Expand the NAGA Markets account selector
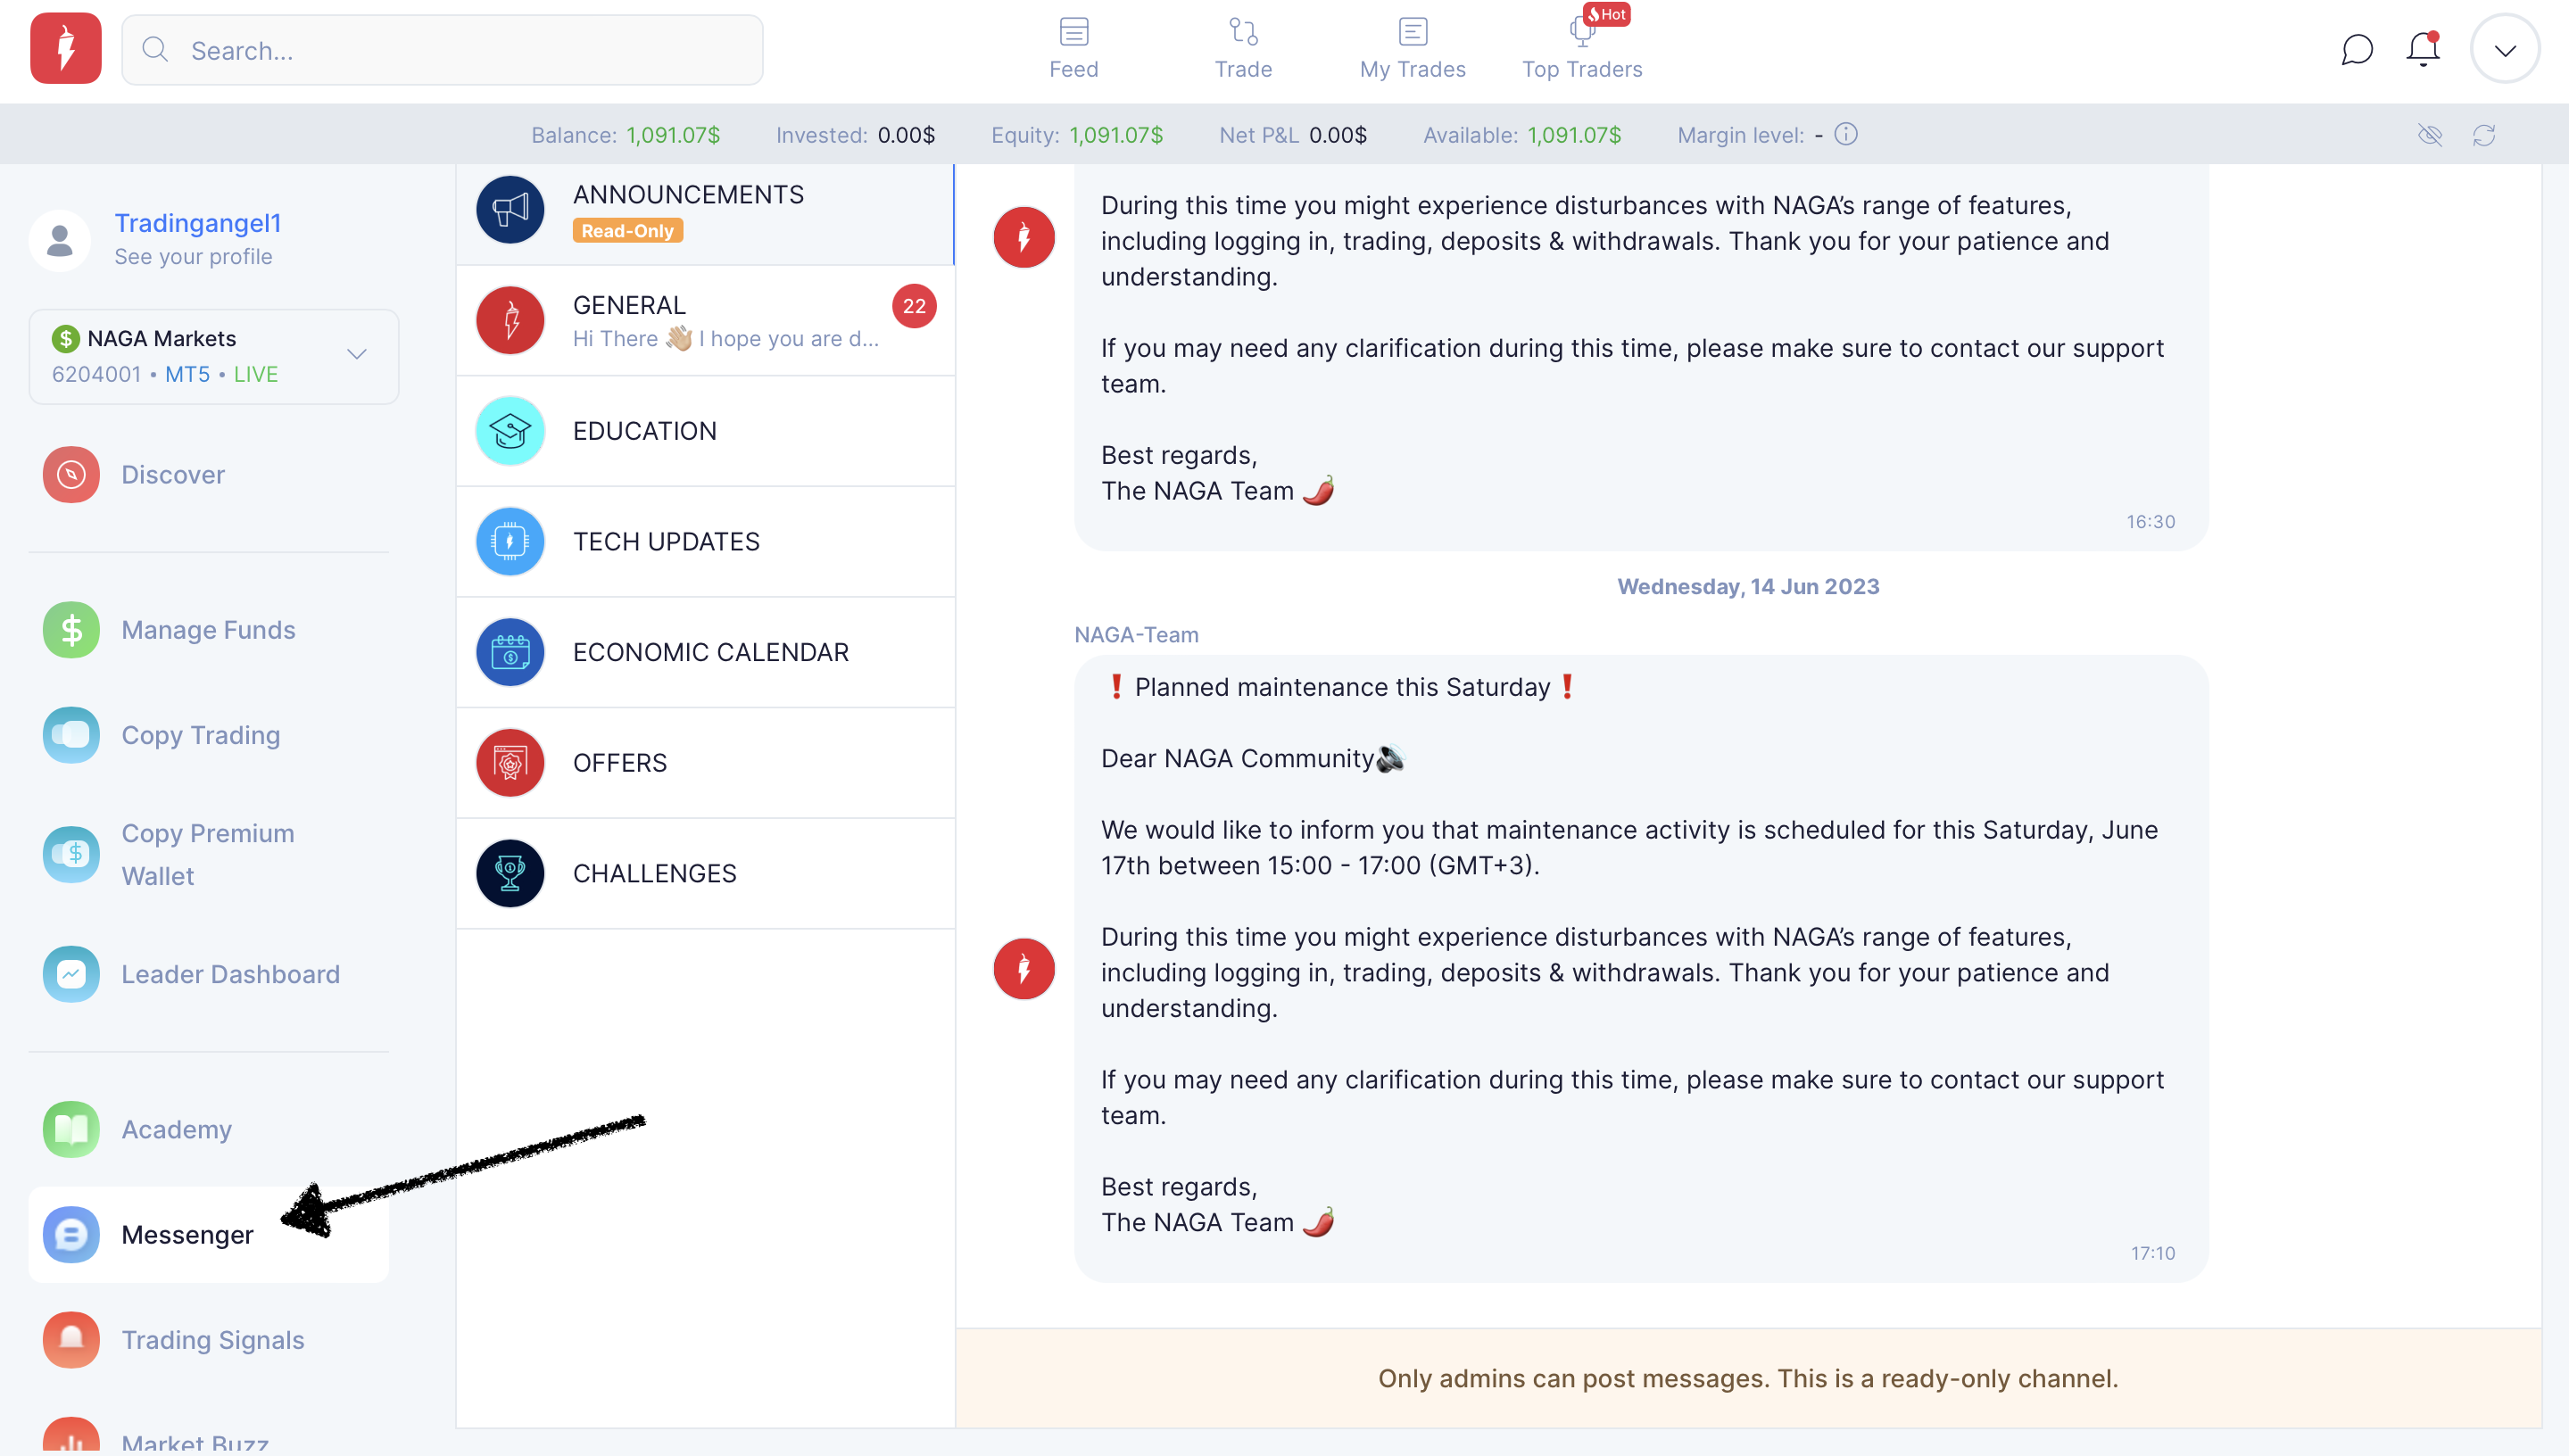Screen dimensions: 2569x1456 (356, 355)
